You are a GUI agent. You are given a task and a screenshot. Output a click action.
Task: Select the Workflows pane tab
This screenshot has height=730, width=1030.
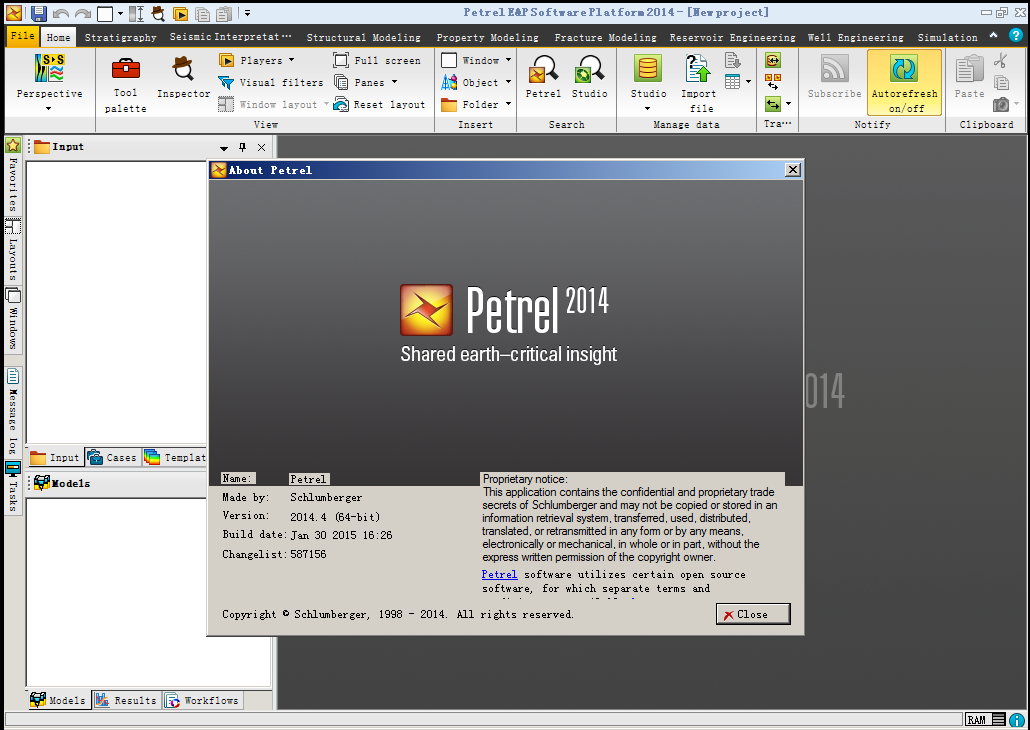(x=202, y=700)
